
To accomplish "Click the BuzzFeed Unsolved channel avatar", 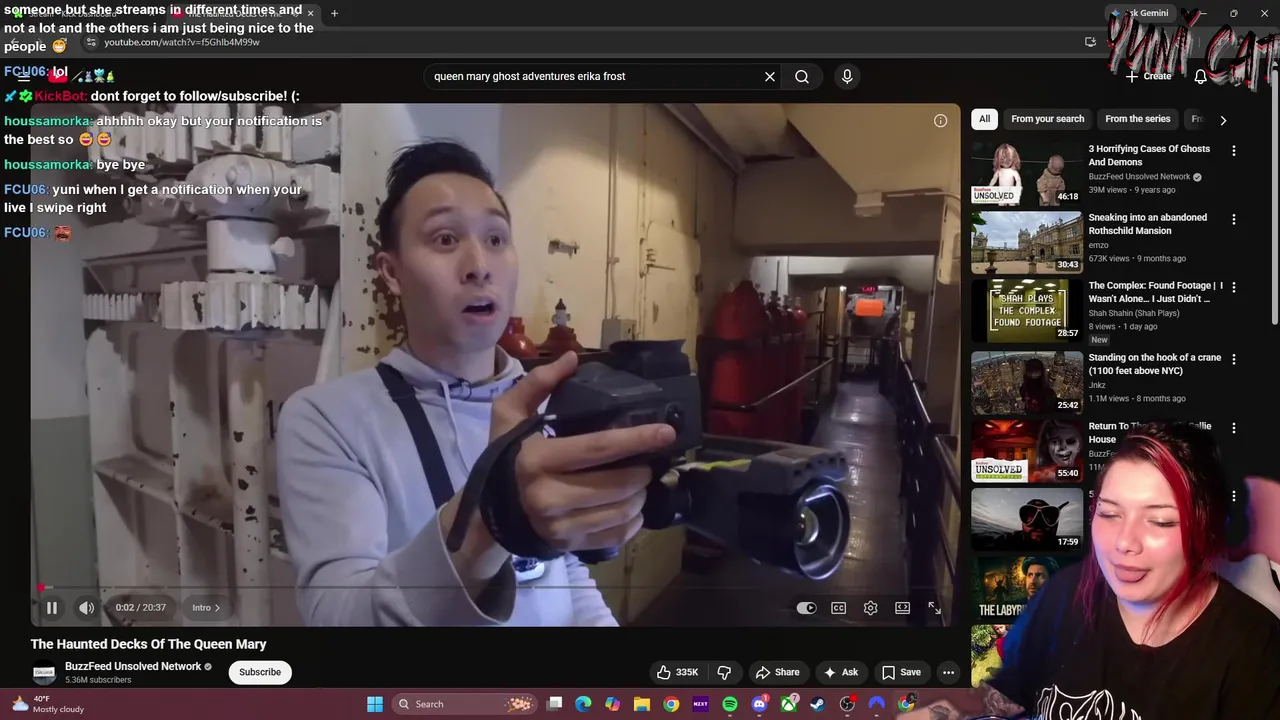I will tap(44, 672).
